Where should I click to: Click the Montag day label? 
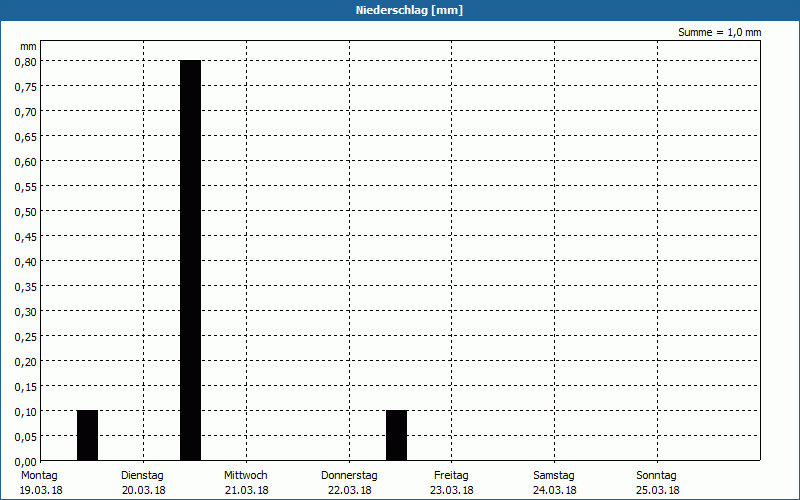click(39, 475)
